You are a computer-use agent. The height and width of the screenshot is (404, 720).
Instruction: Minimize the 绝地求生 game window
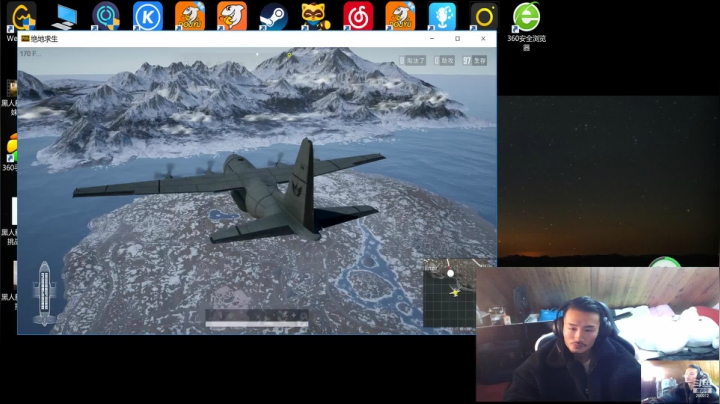(432, 39)
